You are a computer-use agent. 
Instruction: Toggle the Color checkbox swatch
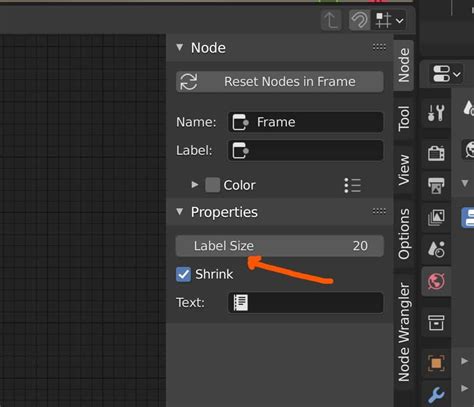[212, 185]
